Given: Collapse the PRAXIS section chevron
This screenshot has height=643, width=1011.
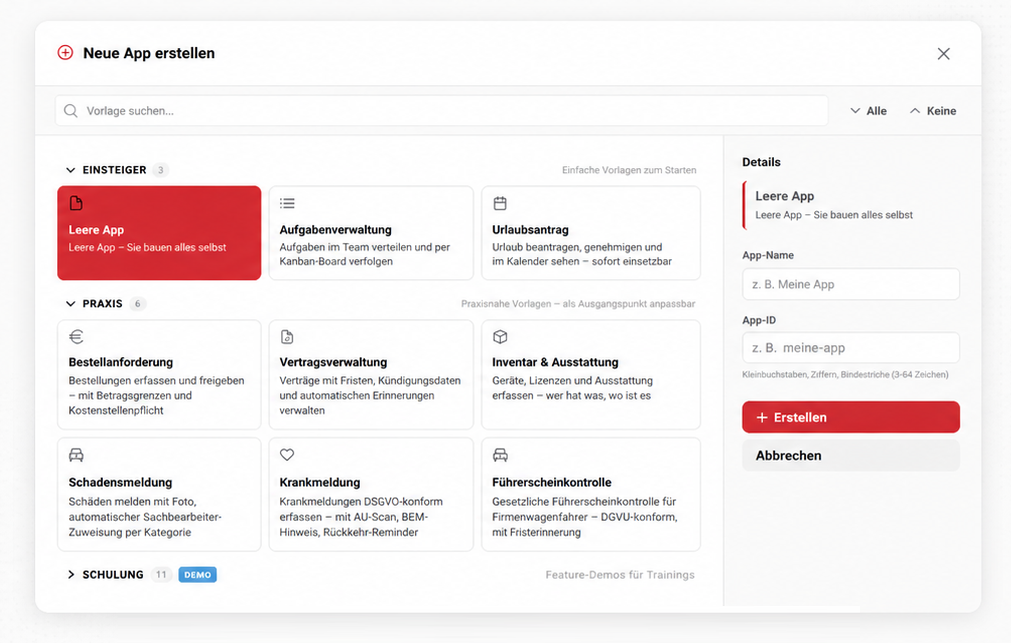Looking at the screenshot, I should (70, 304).
